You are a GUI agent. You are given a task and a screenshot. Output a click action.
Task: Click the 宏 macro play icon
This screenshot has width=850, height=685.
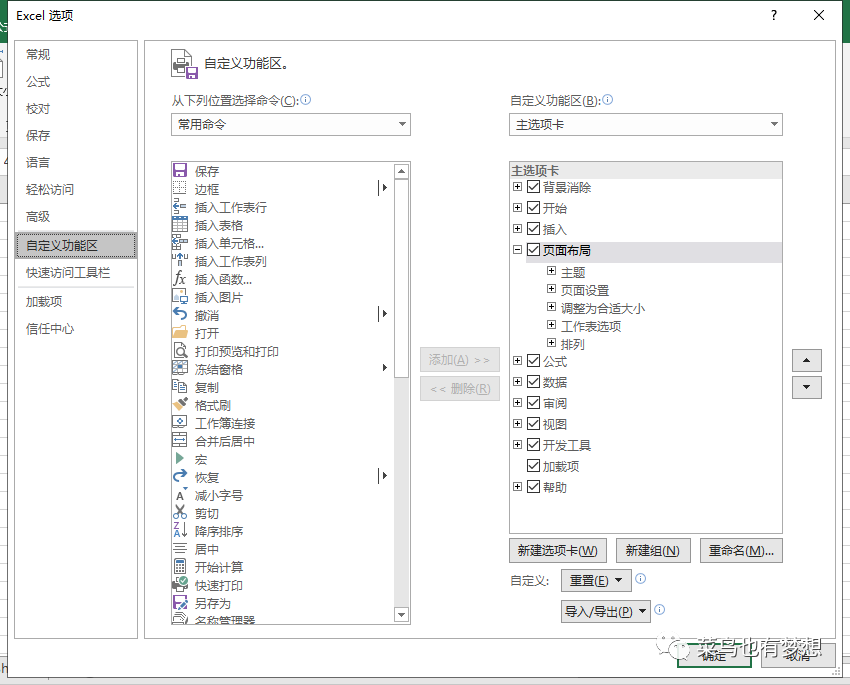click(x=180, y=458)
